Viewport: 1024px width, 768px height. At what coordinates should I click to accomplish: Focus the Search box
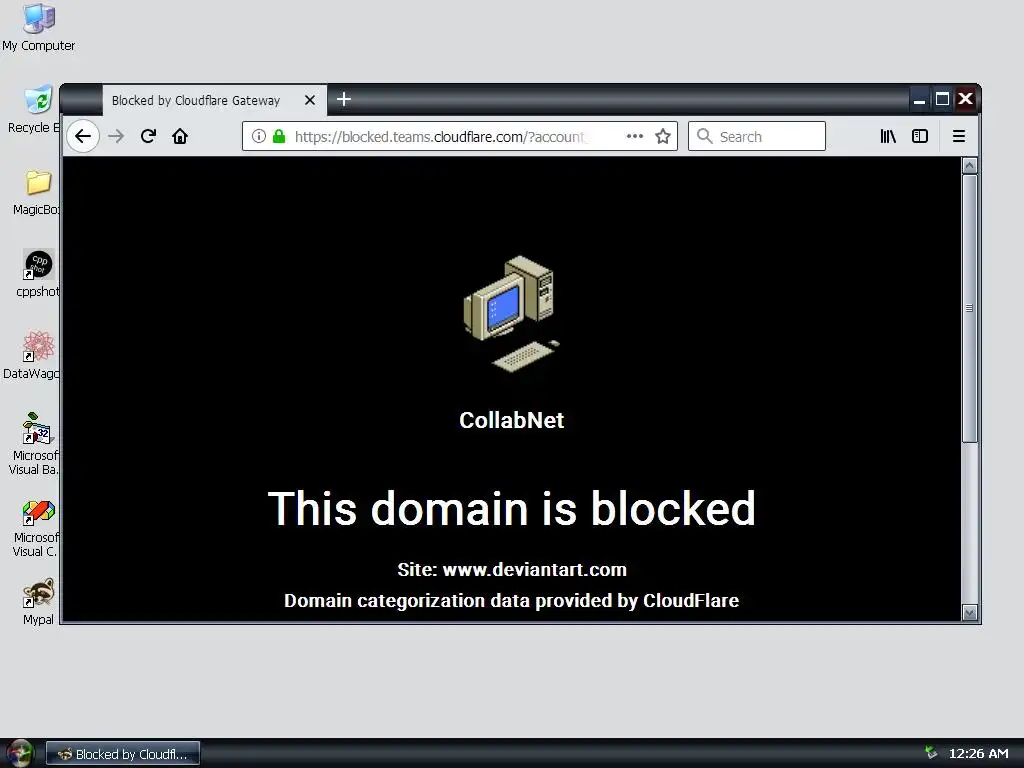coord(756,136)
